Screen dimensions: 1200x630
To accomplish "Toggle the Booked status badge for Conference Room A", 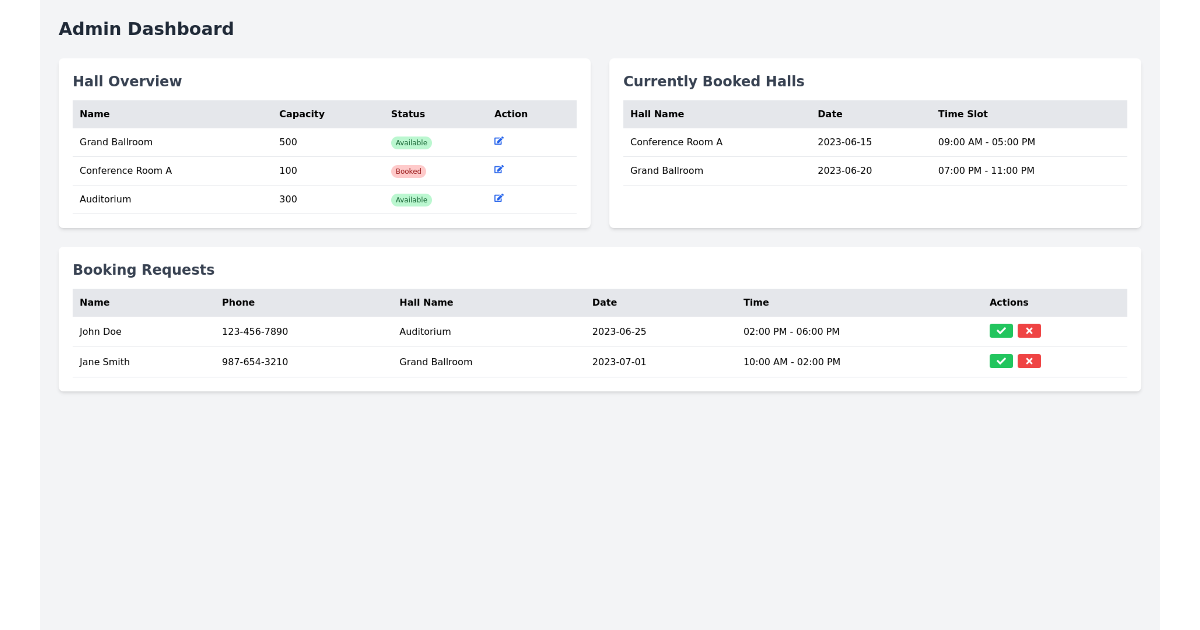I will point(409,170).
